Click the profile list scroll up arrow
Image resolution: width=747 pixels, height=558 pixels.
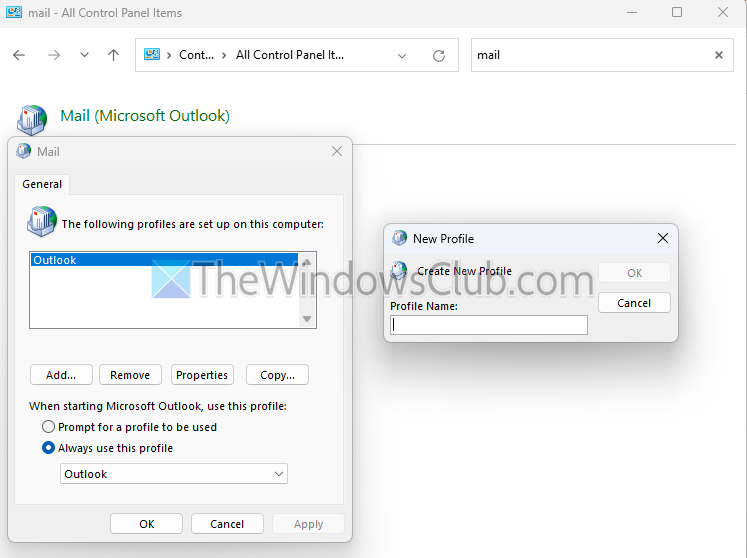point(307,262)
